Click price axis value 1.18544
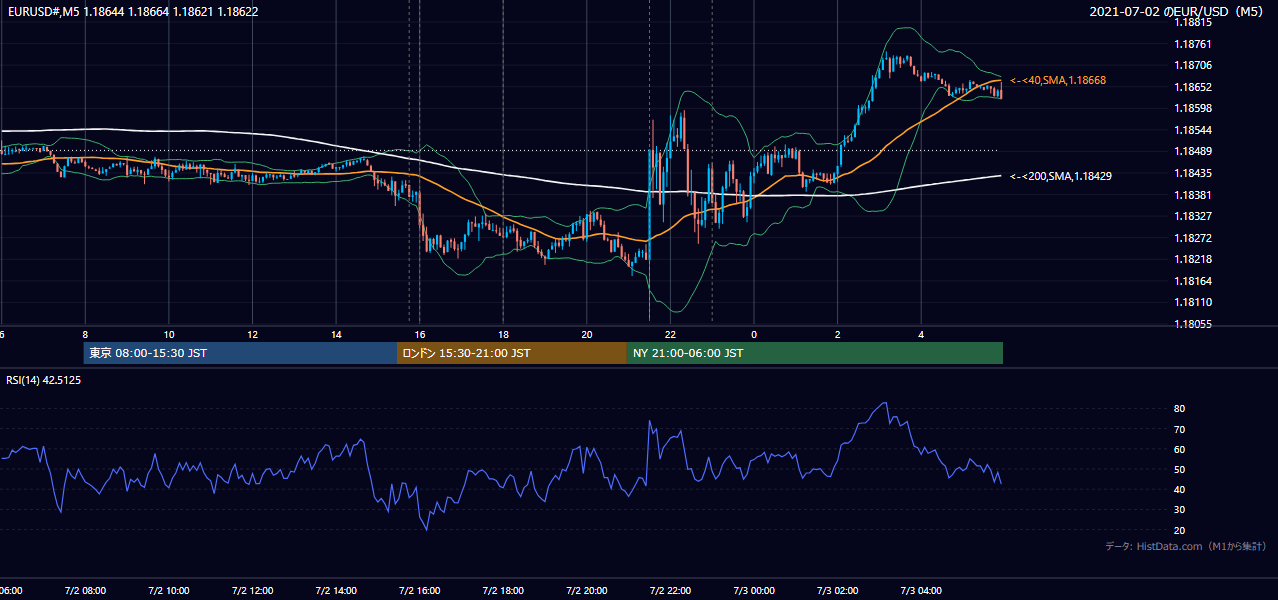 [x=1194, y=130]
